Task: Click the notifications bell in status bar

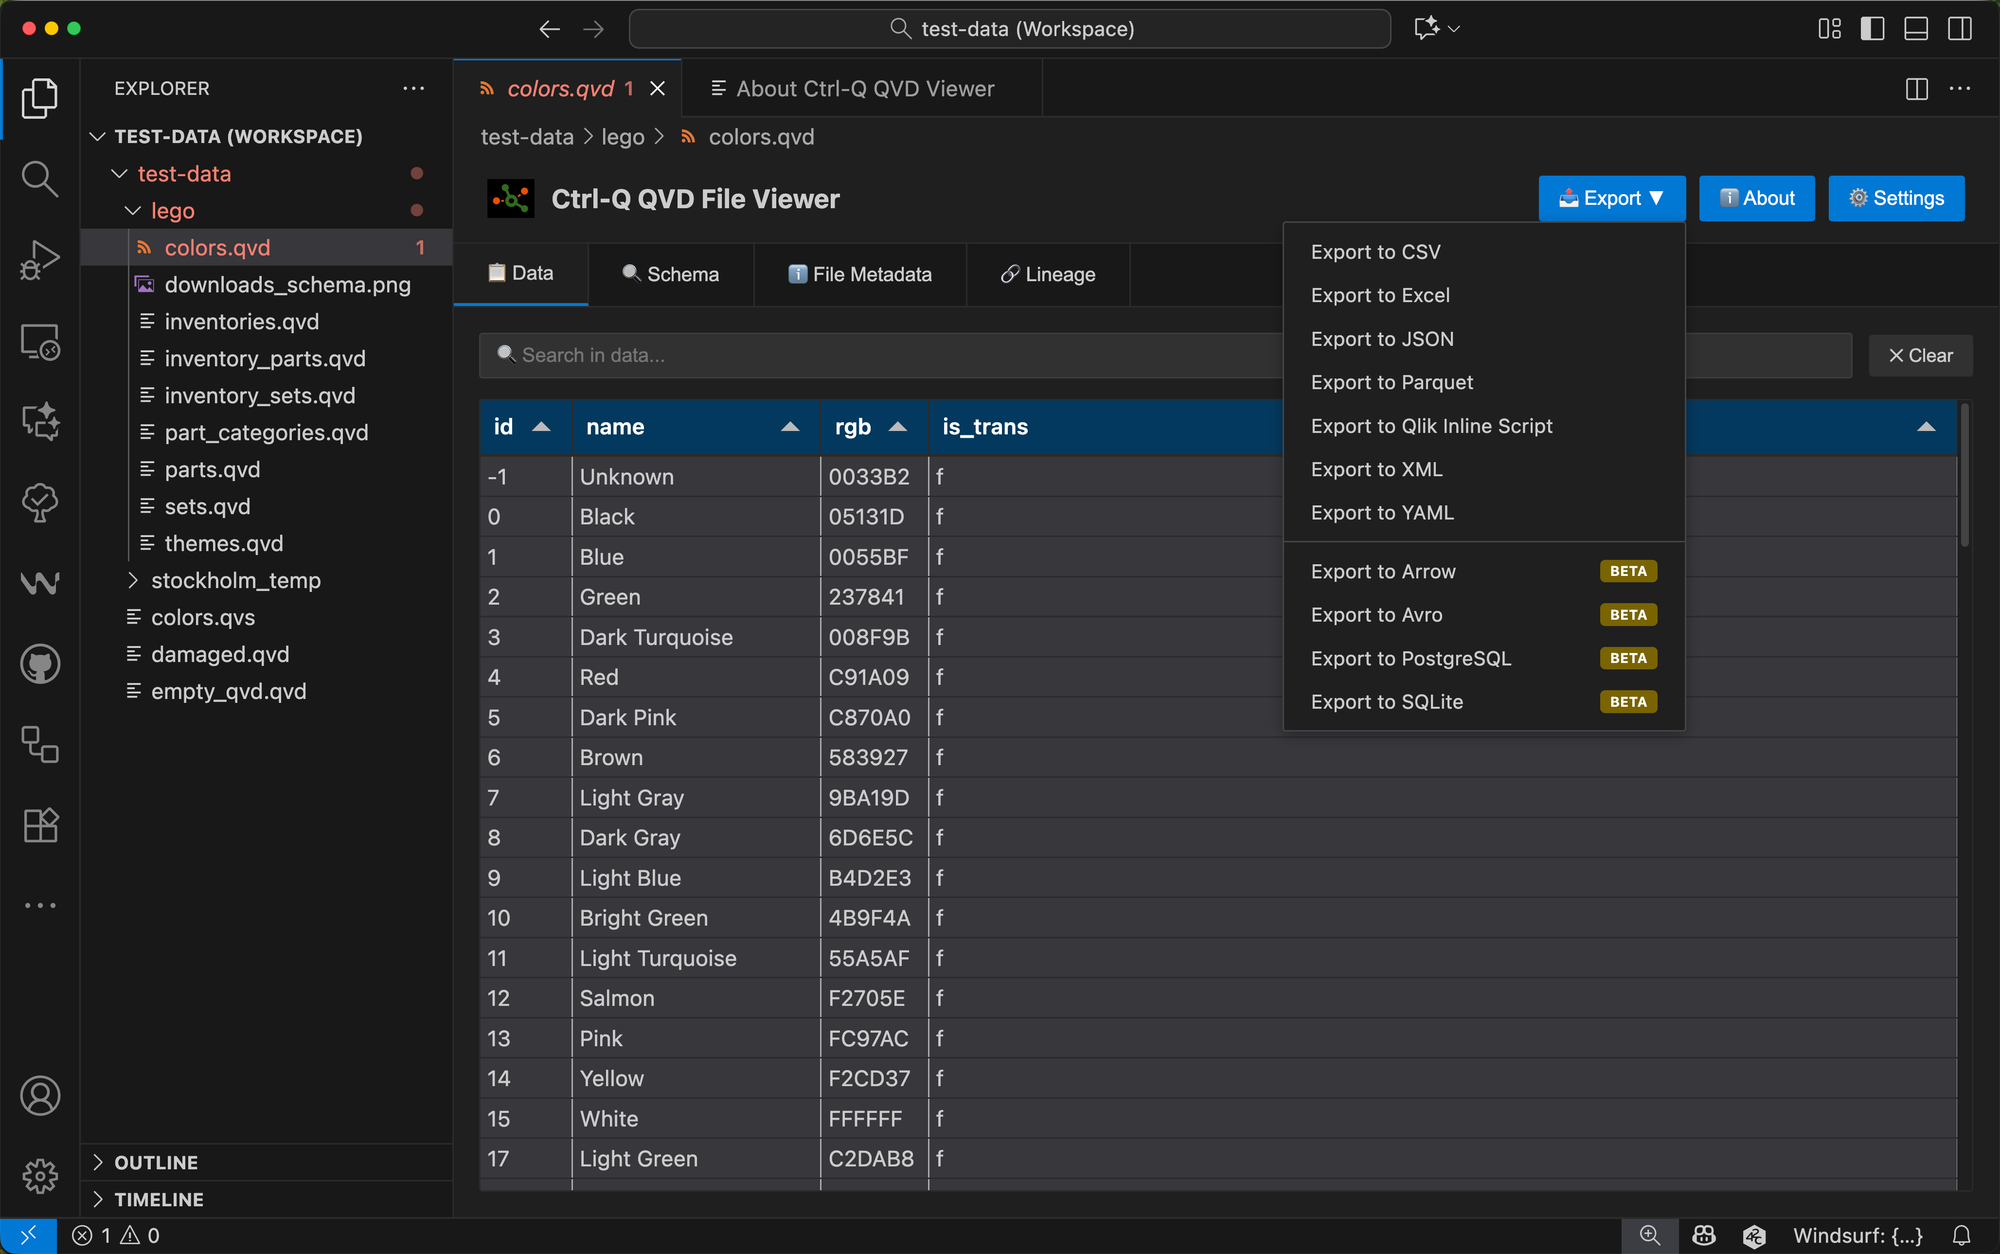Action: (x=1962, y=1236)
